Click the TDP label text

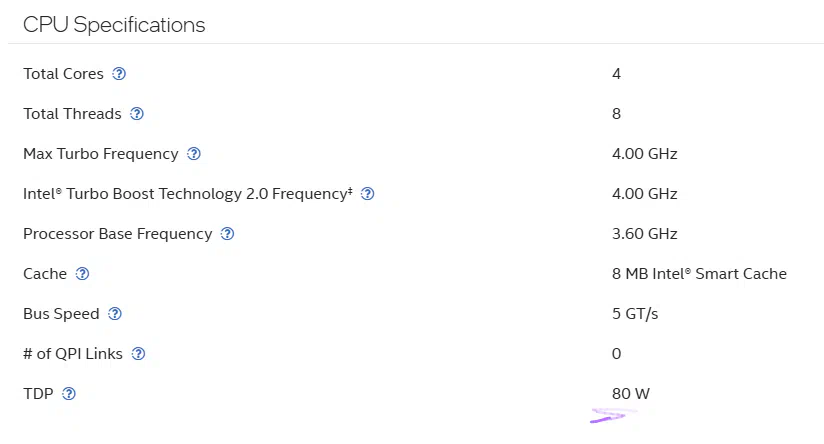click(x=38, y=394)
